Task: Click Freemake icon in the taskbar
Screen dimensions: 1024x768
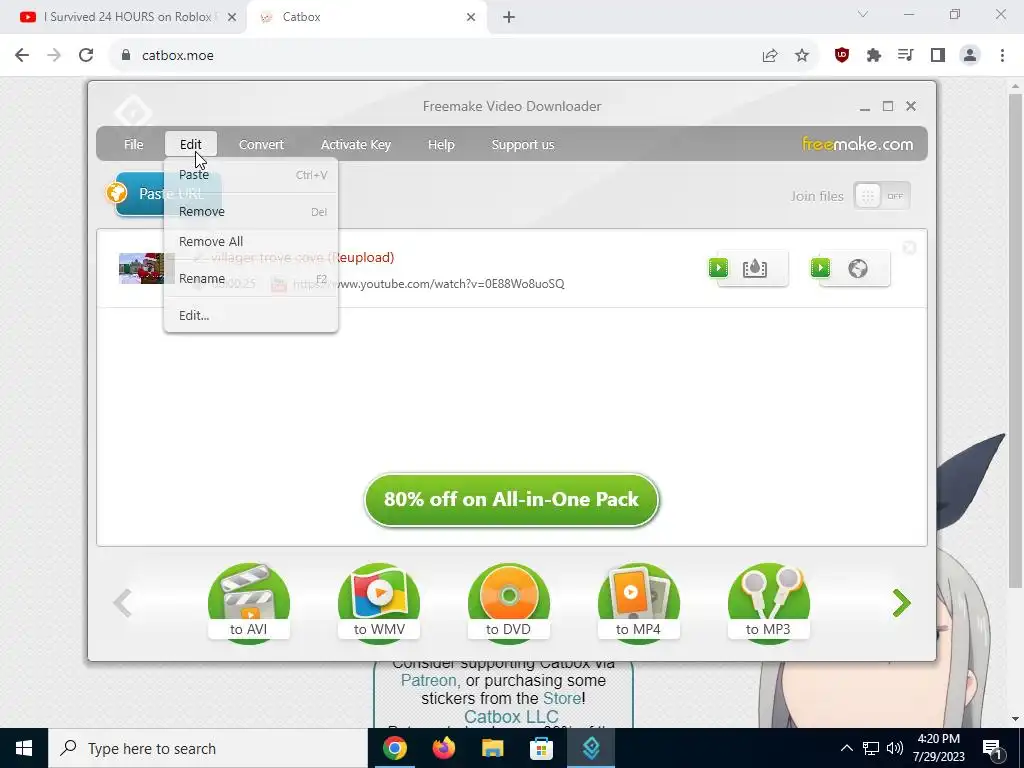Action: click(590, 748)
